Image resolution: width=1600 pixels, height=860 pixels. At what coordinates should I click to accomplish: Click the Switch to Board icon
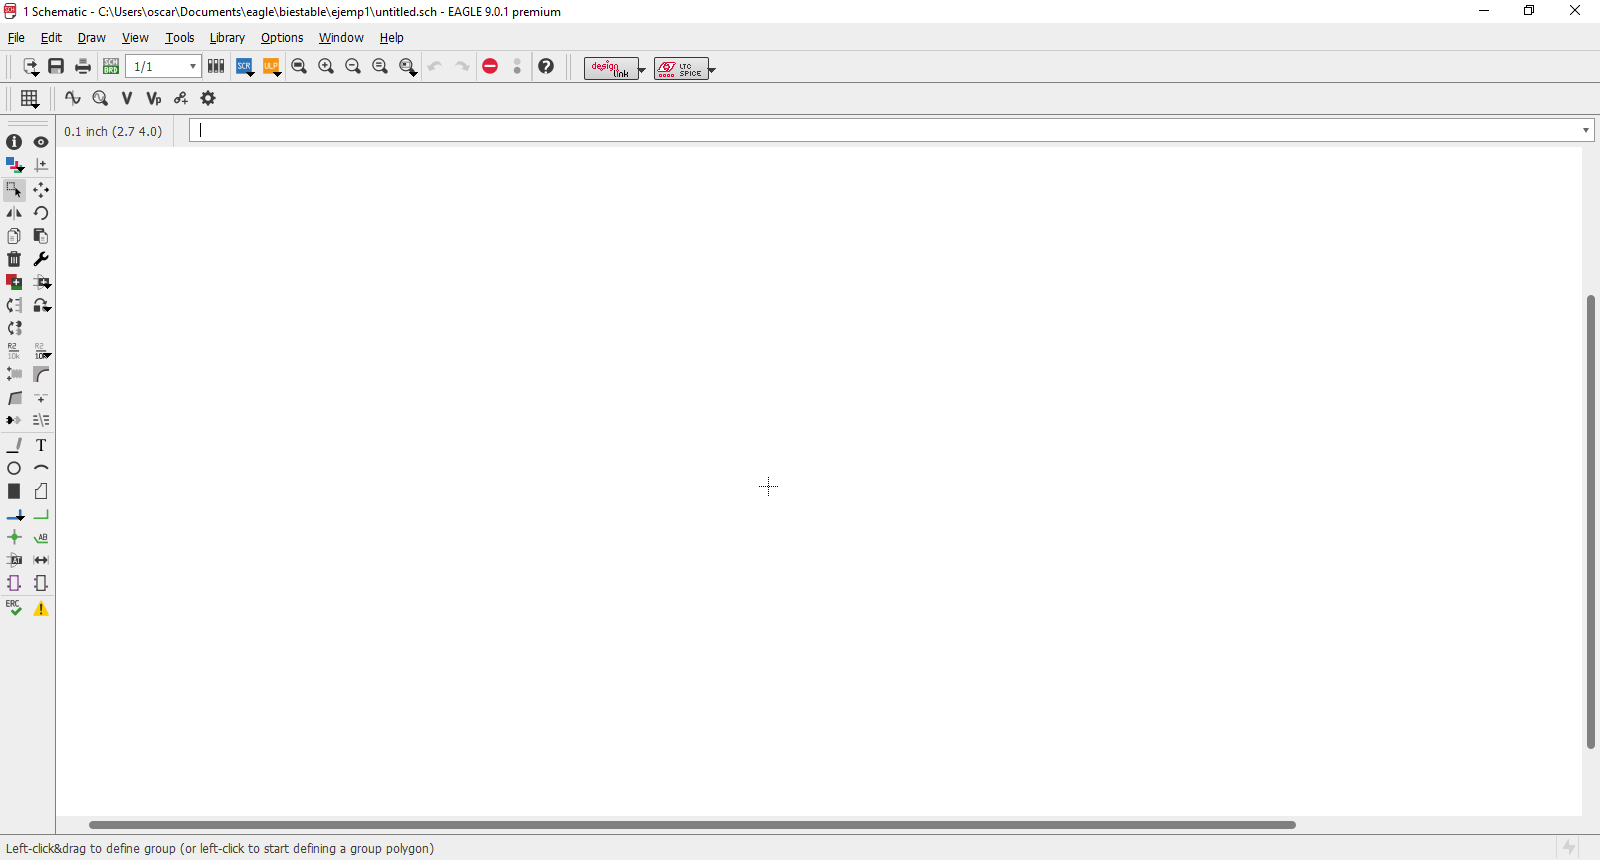tap(111, 67)
